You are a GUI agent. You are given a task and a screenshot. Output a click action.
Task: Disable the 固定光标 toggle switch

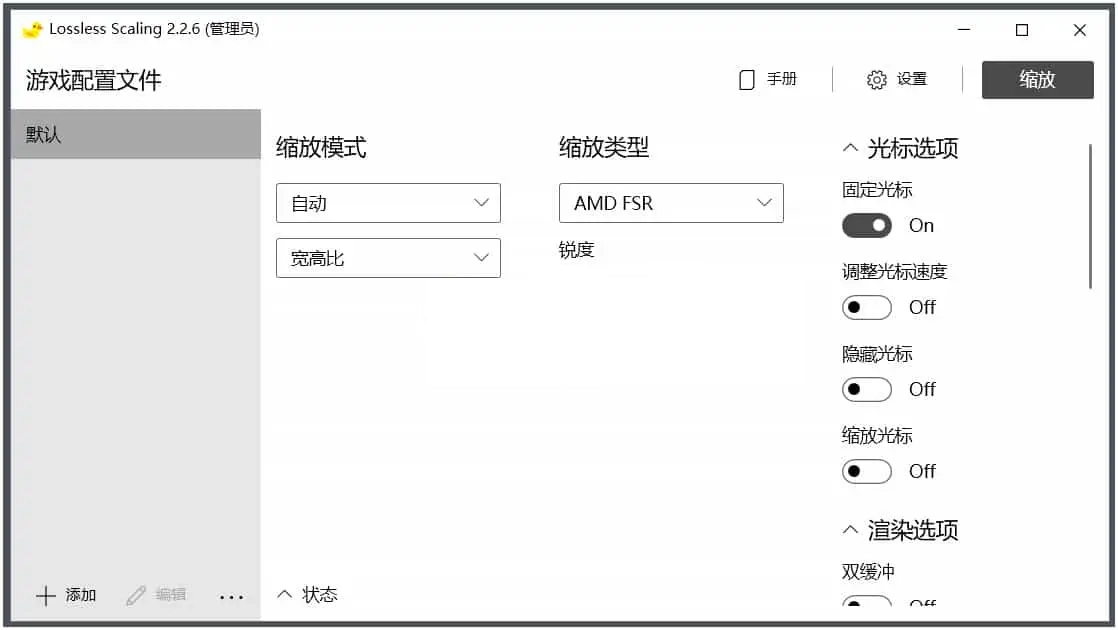(x=866, y=226)
